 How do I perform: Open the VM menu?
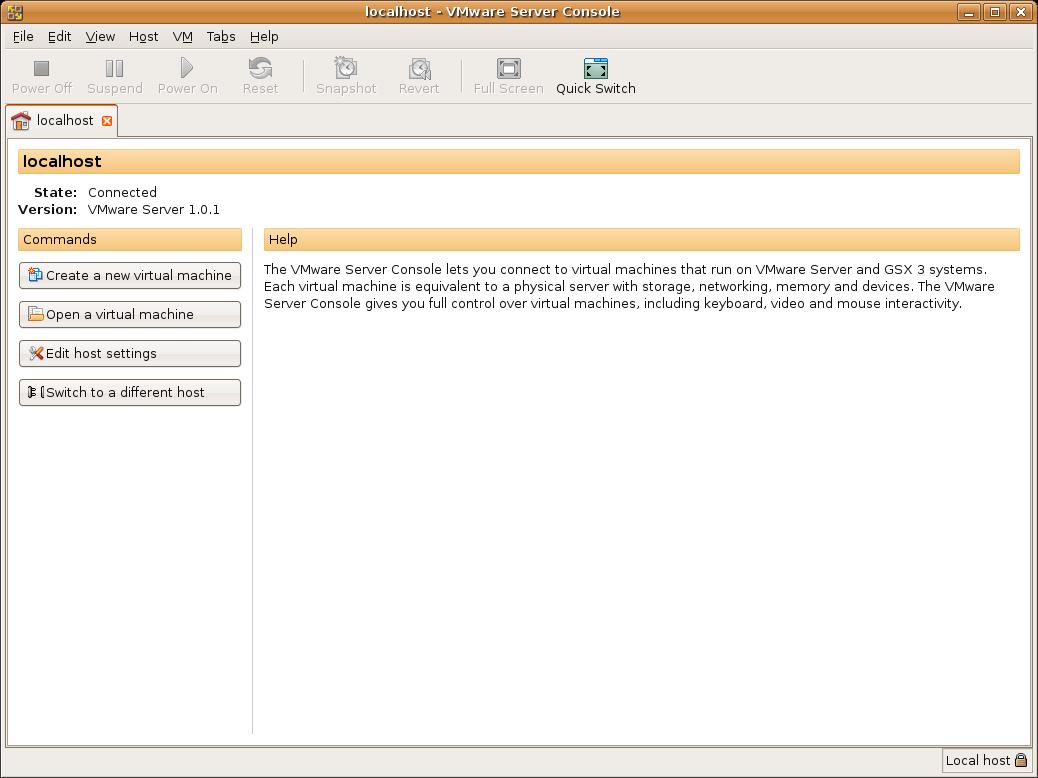click(183, 36)
